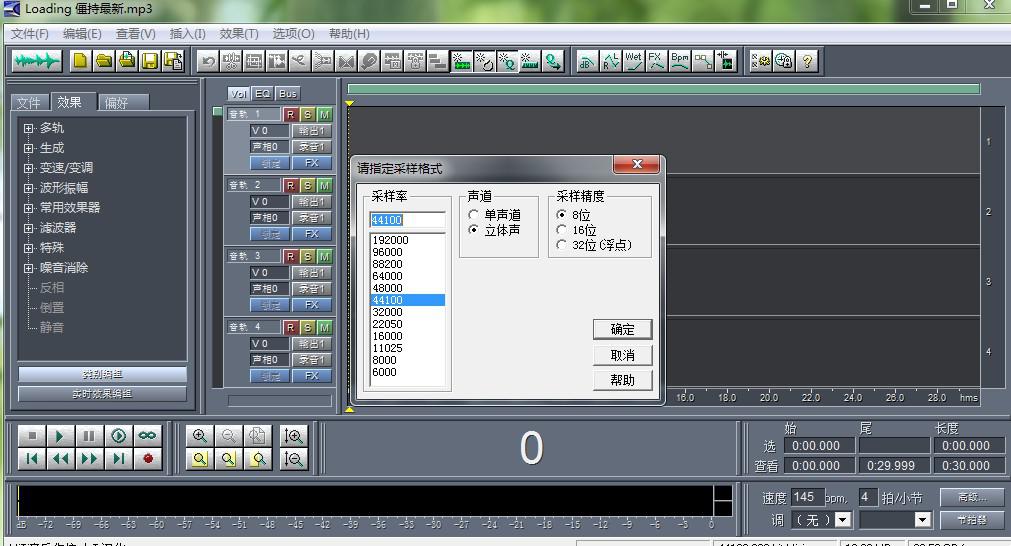Viewport: 1011px width, 546px height.
Task: Click the 帮助 button in the dialog
Action: click(x=622, y=380)
